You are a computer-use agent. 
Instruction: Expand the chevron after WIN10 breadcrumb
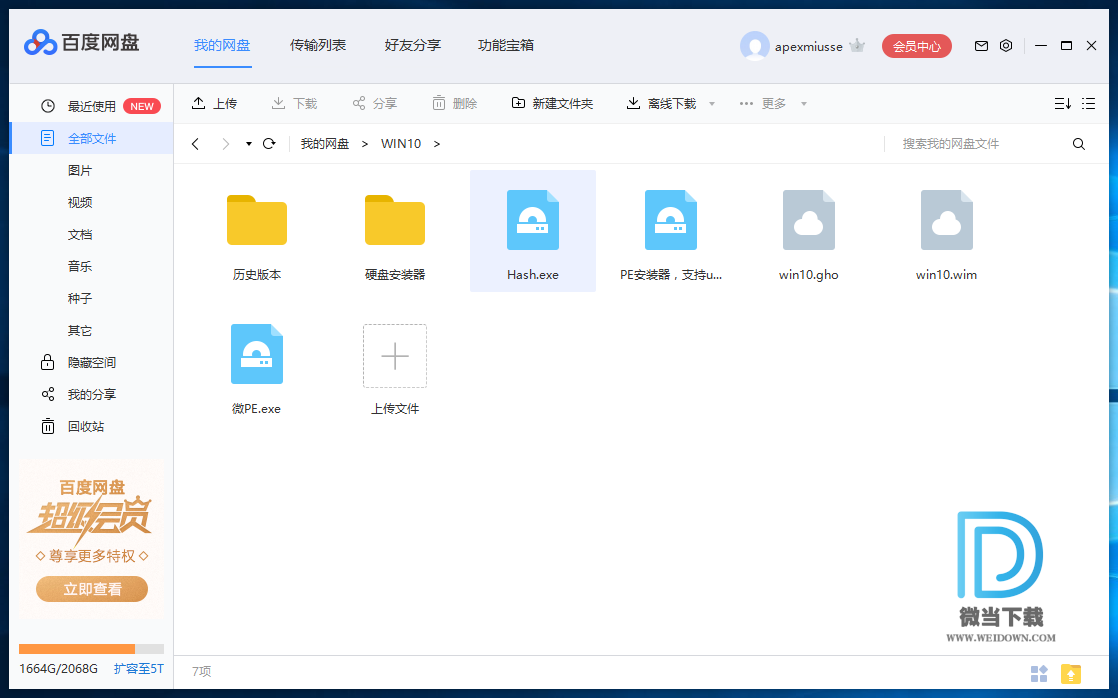point(437,144)
